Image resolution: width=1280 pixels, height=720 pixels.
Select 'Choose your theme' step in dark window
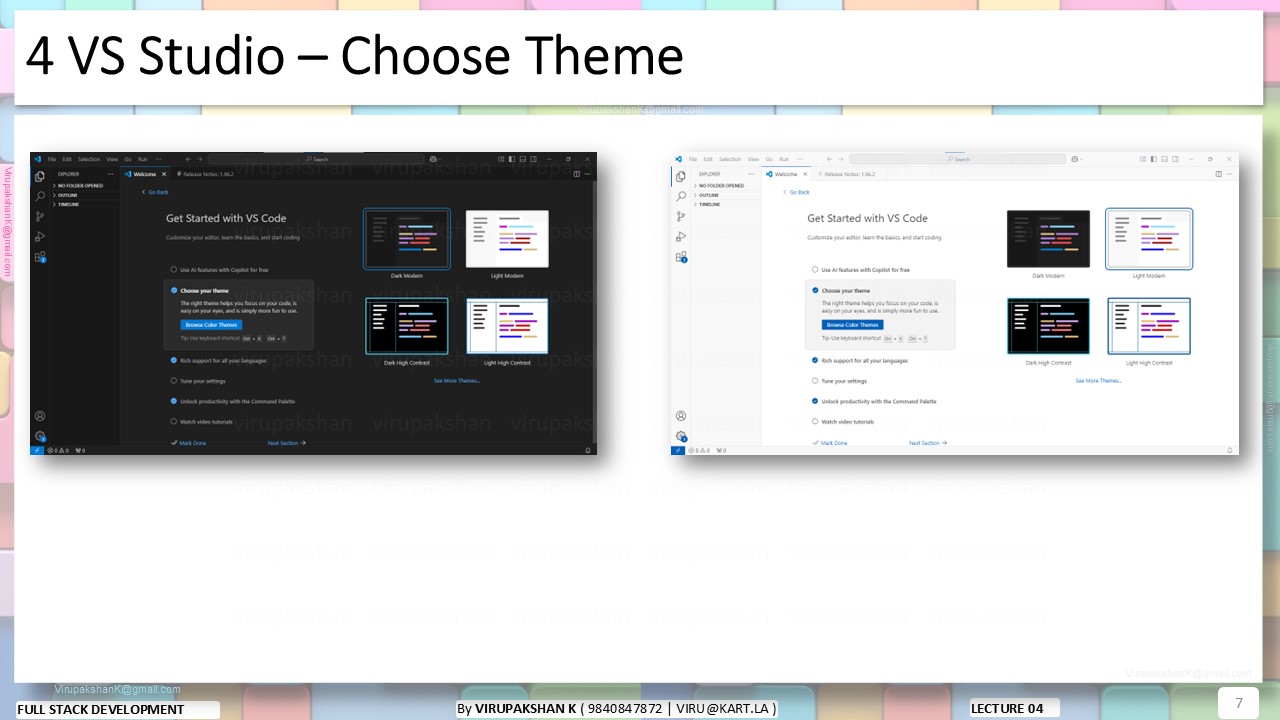199,290
